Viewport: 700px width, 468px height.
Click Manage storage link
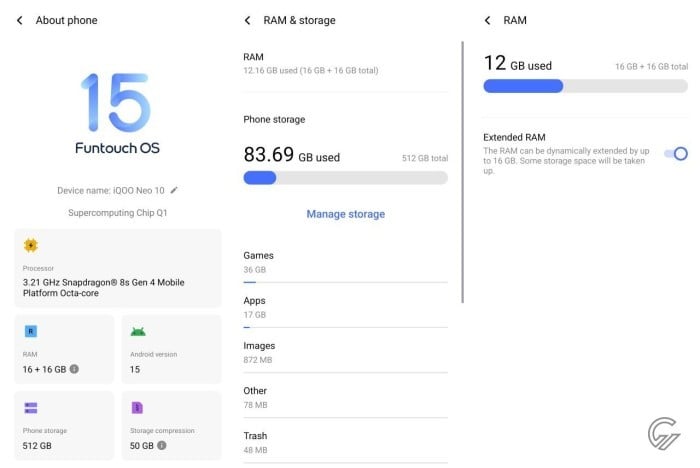[x=346, y=214]
